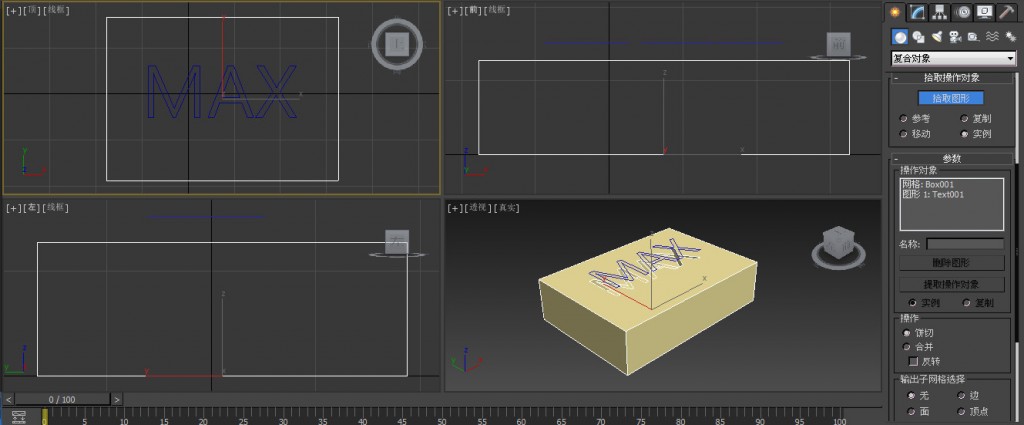Open top viewport [线框] shading menu
The height and width of the screenshot is (425, 1024).
(x=56, y=10)
